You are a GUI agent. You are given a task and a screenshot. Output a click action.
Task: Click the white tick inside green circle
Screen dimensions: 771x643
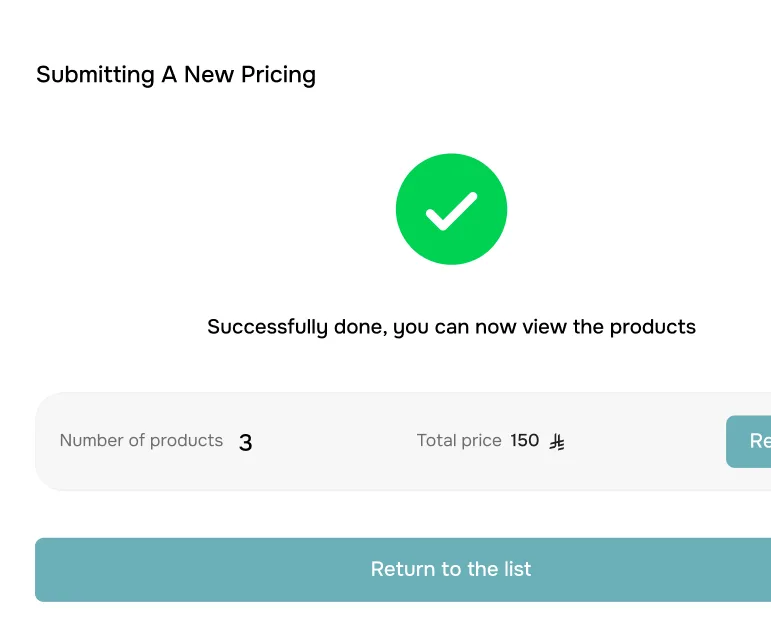451,209
